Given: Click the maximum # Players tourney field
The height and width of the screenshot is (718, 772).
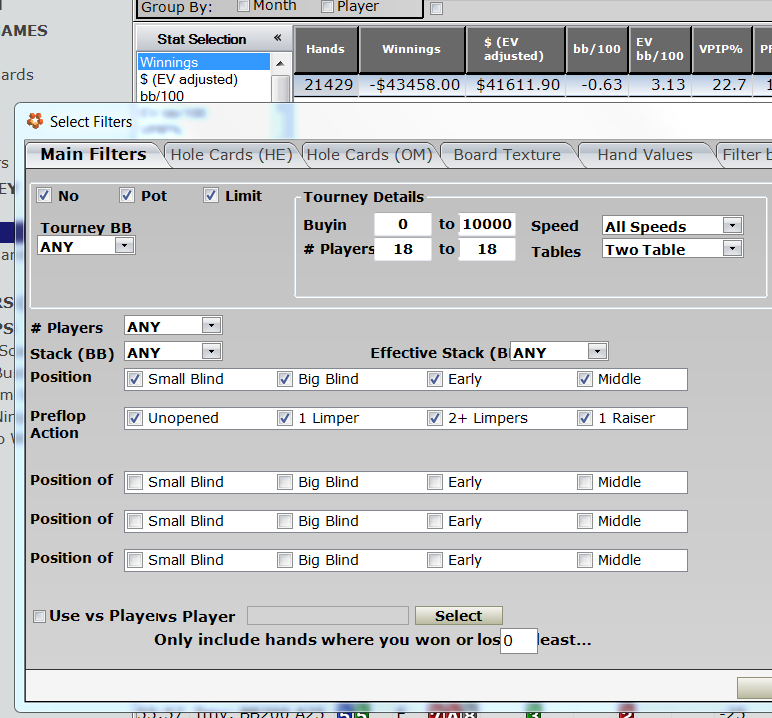Looking at the screenshot, I should pos(487,249).
